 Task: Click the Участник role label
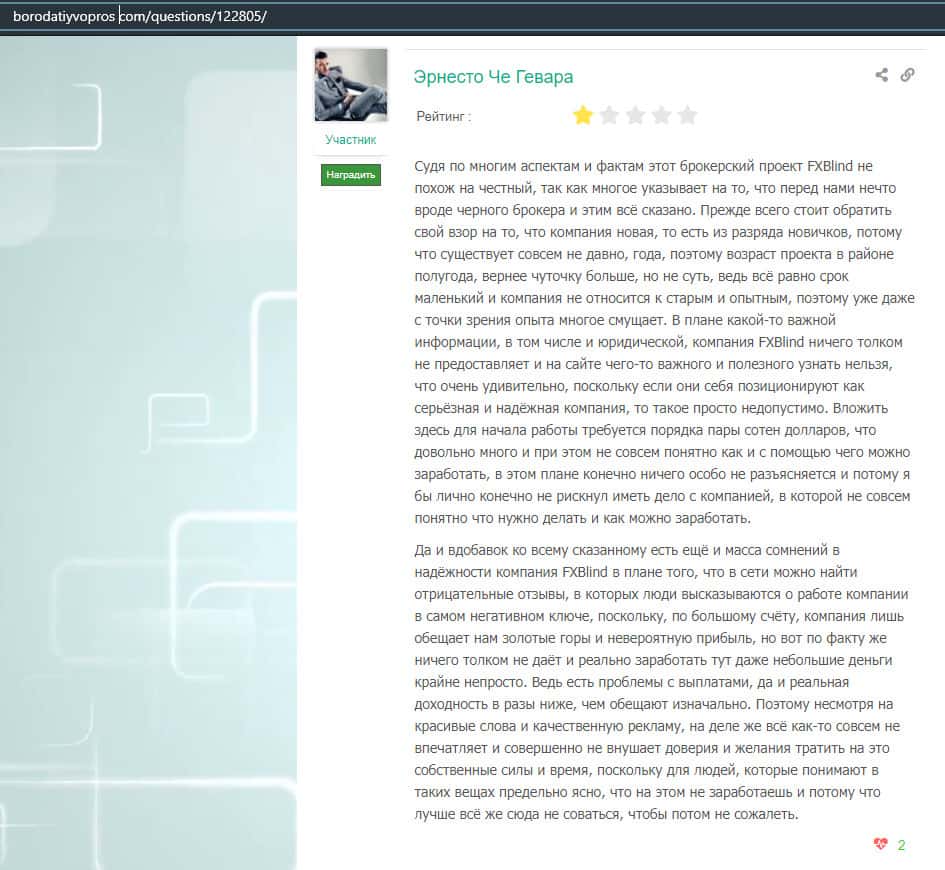[351, 140]
